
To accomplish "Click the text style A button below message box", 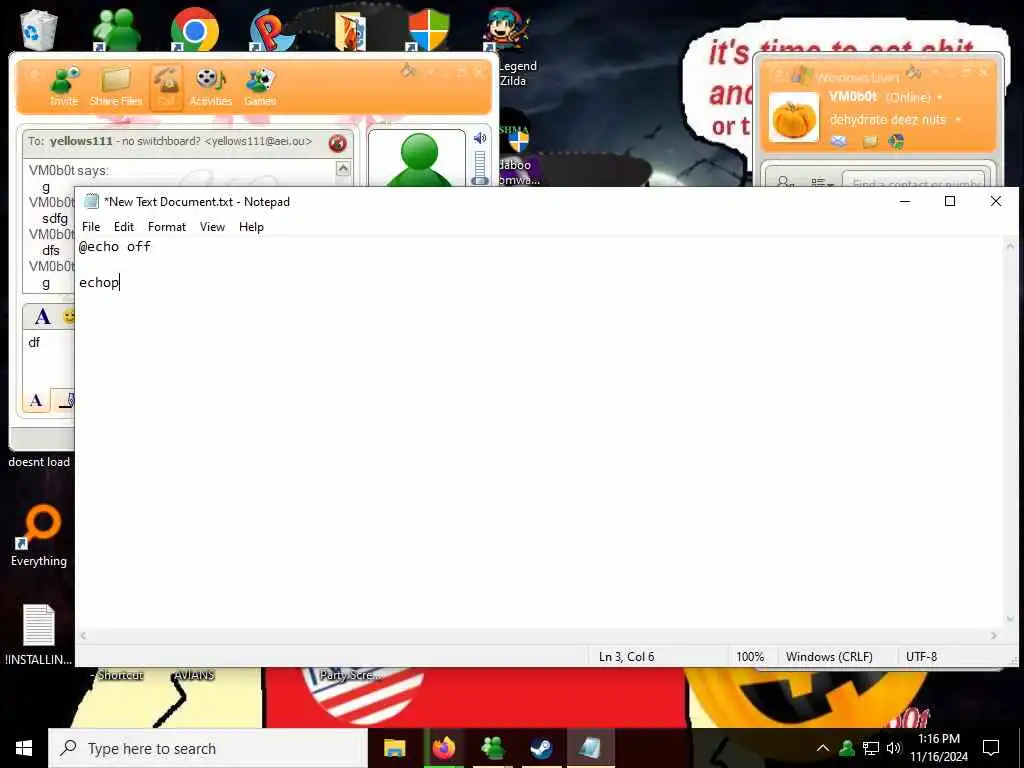I will tap(37, 400).
